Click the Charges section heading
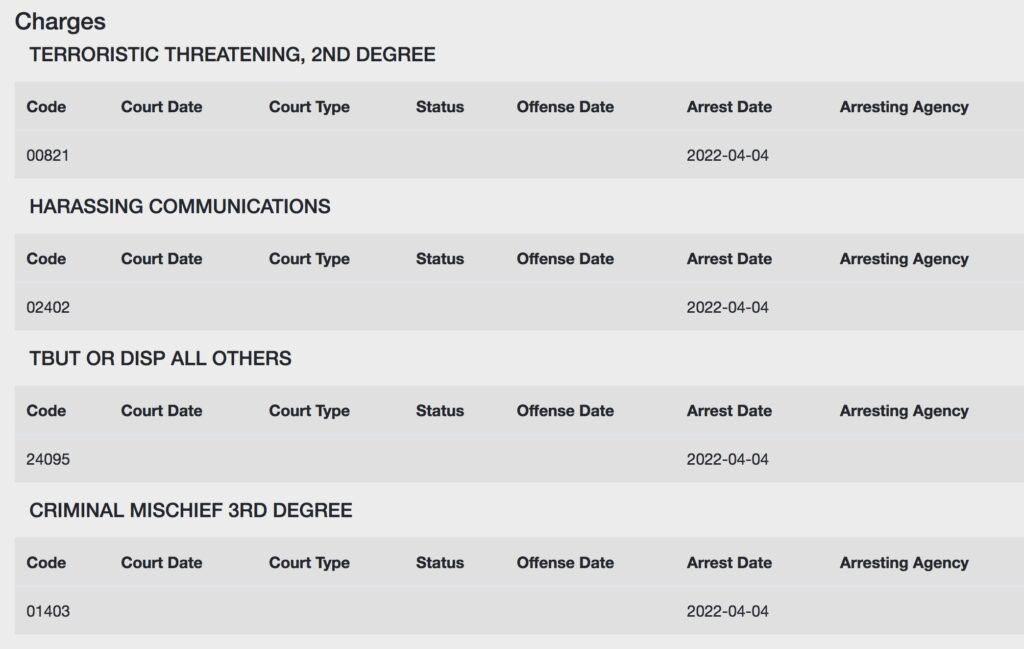 point(60,22)
